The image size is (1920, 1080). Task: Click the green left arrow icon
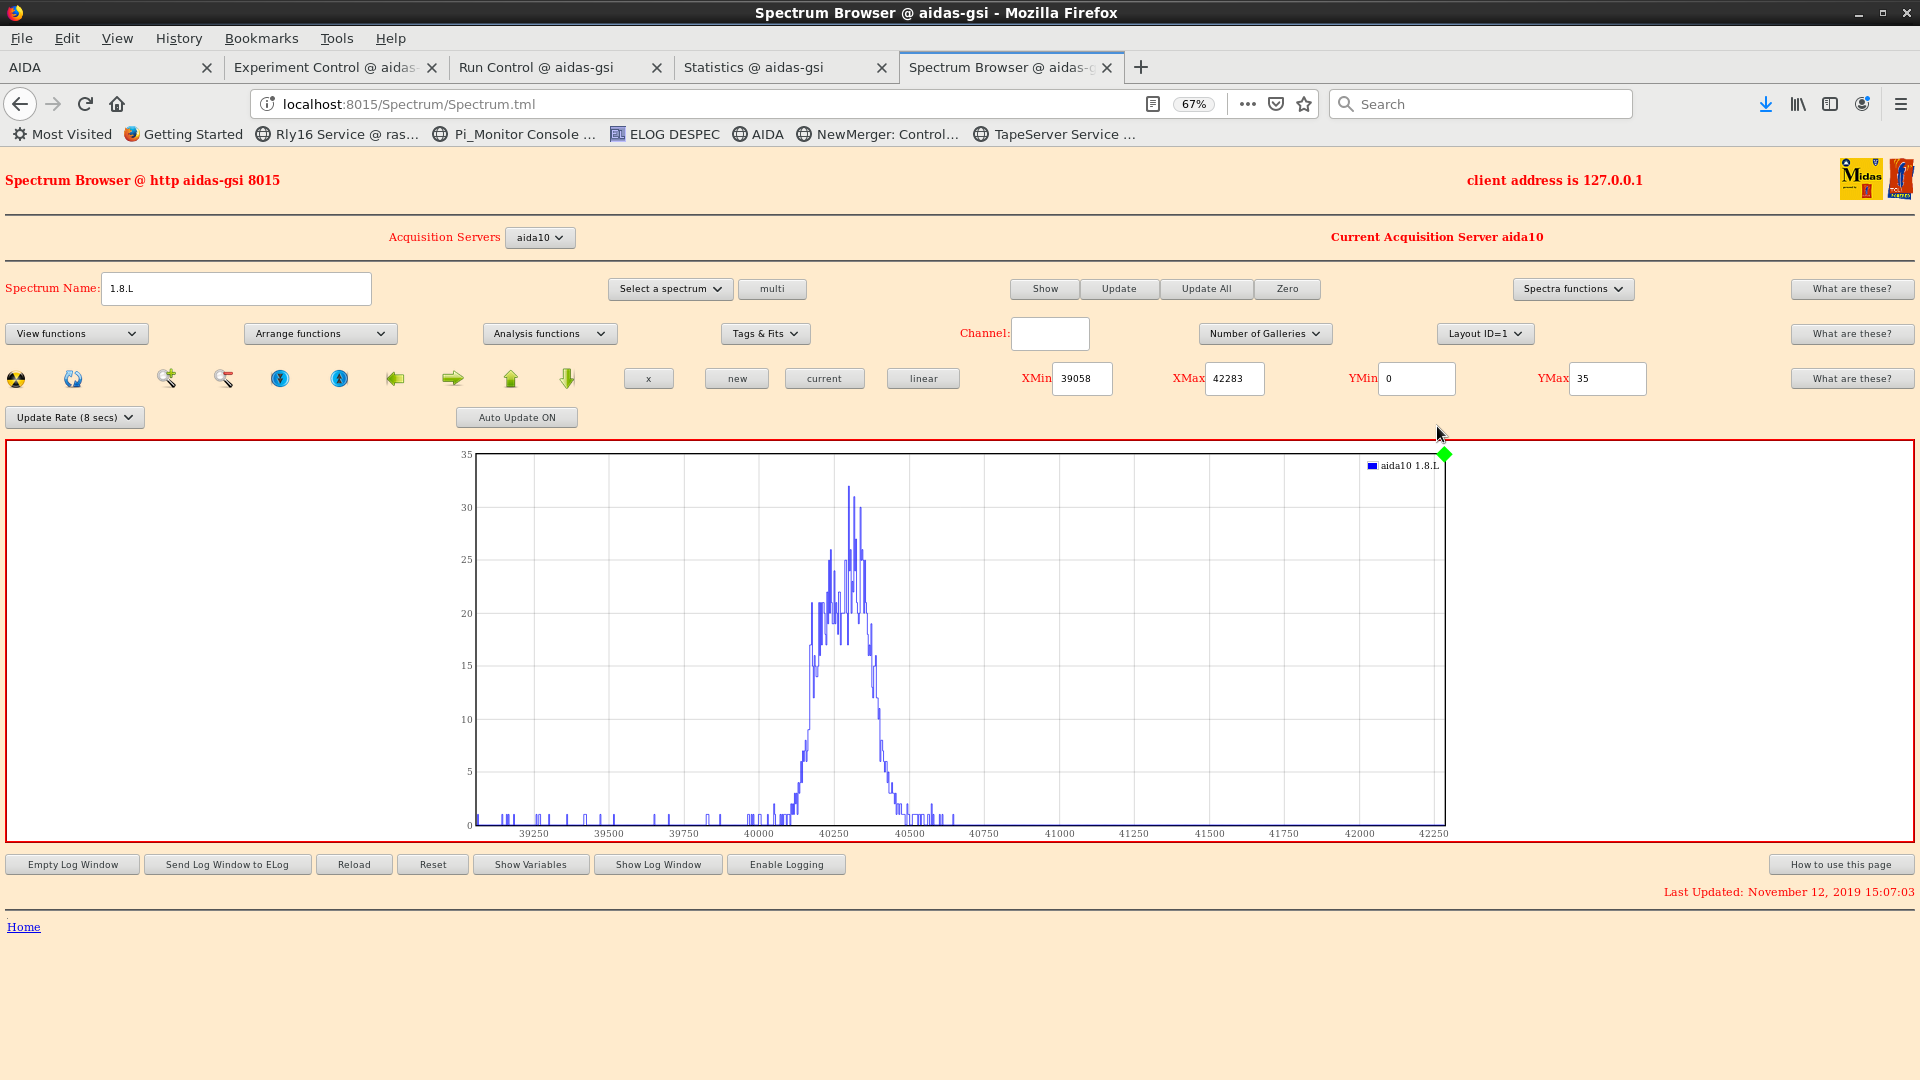395,378
